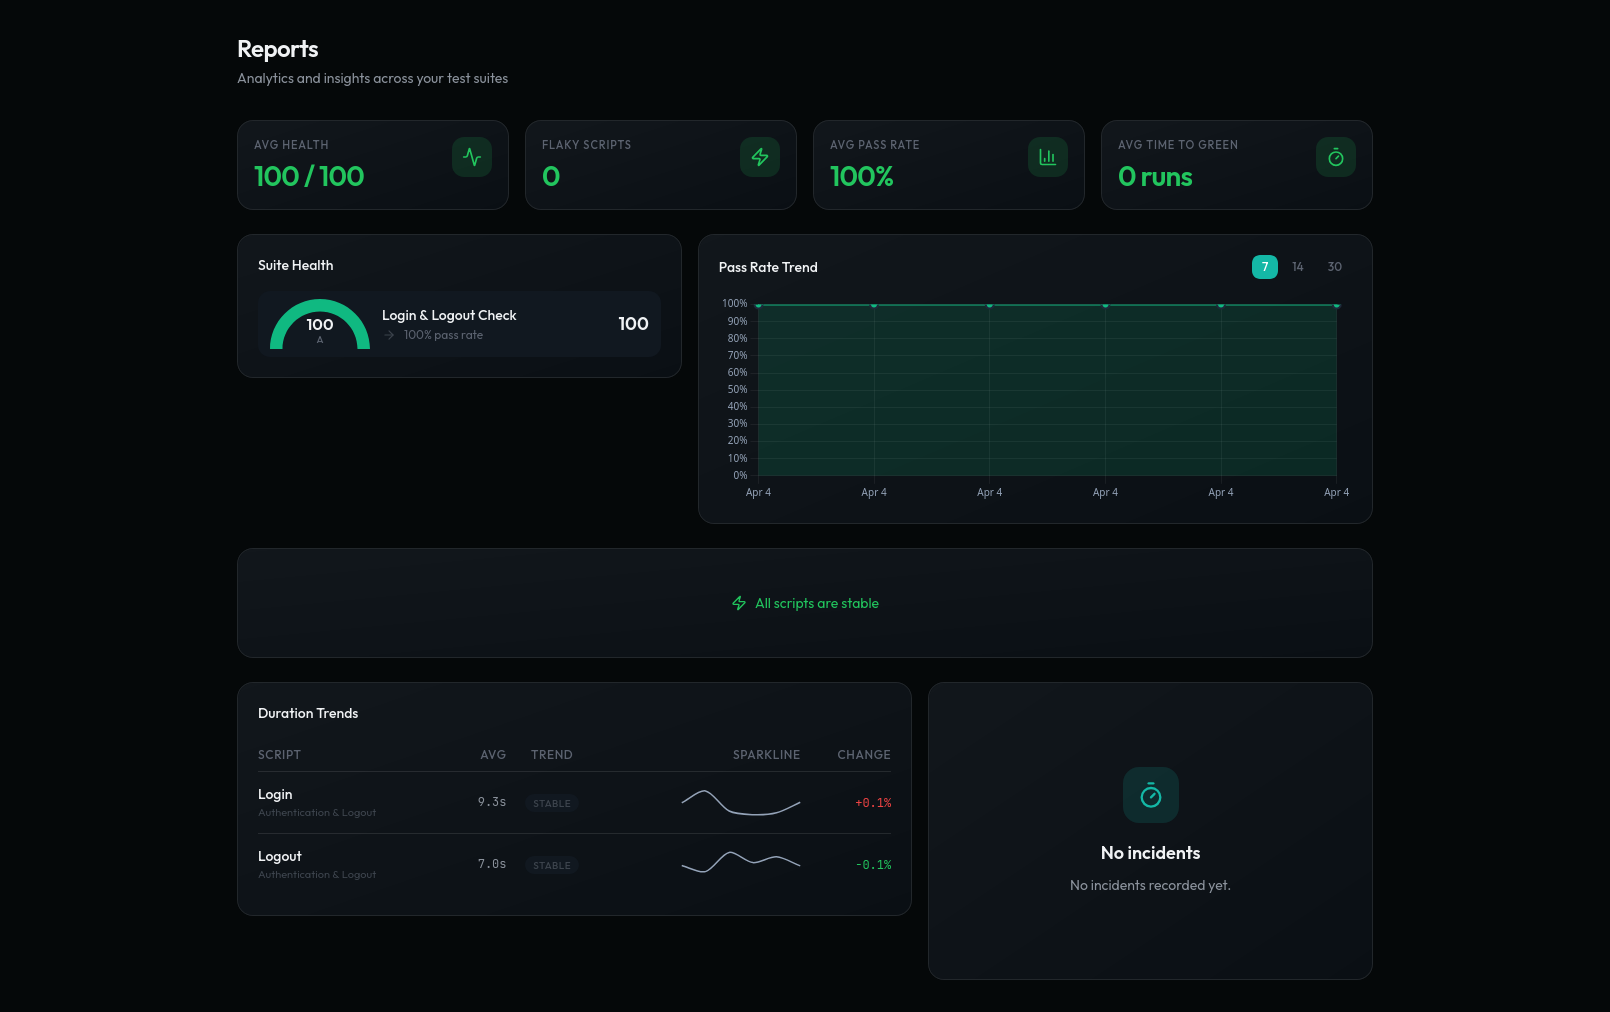The width and height of the screenshot is (1610, 1012).
Task: Select the Login script in Duration Trends
Action: [x=275, y=794]
